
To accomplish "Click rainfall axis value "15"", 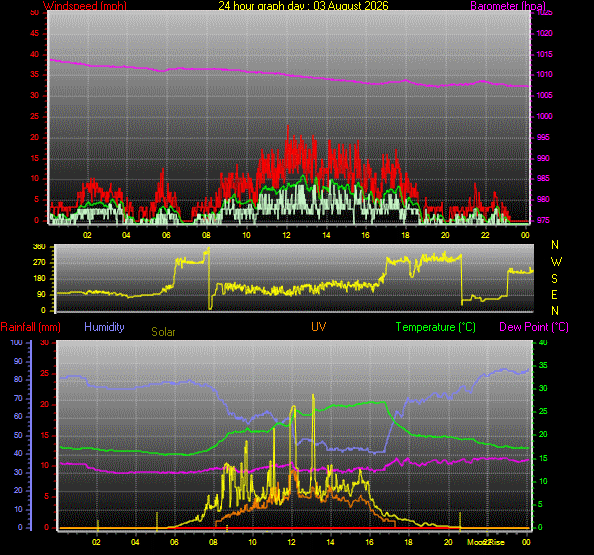I will [x=45, y=435].
